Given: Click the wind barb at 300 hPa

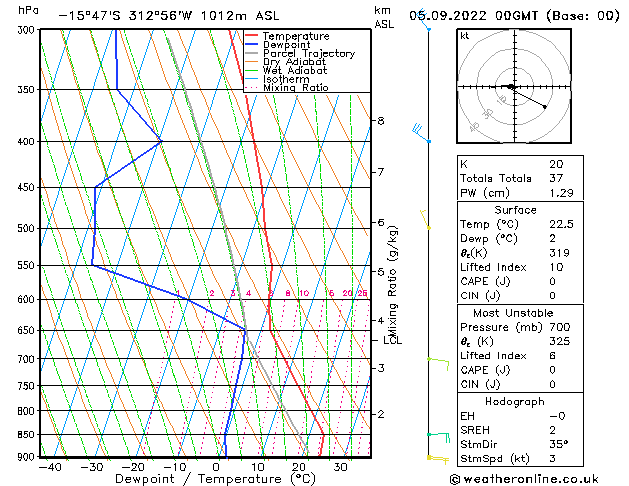Looking at the screenshot, I should [424, 20].
